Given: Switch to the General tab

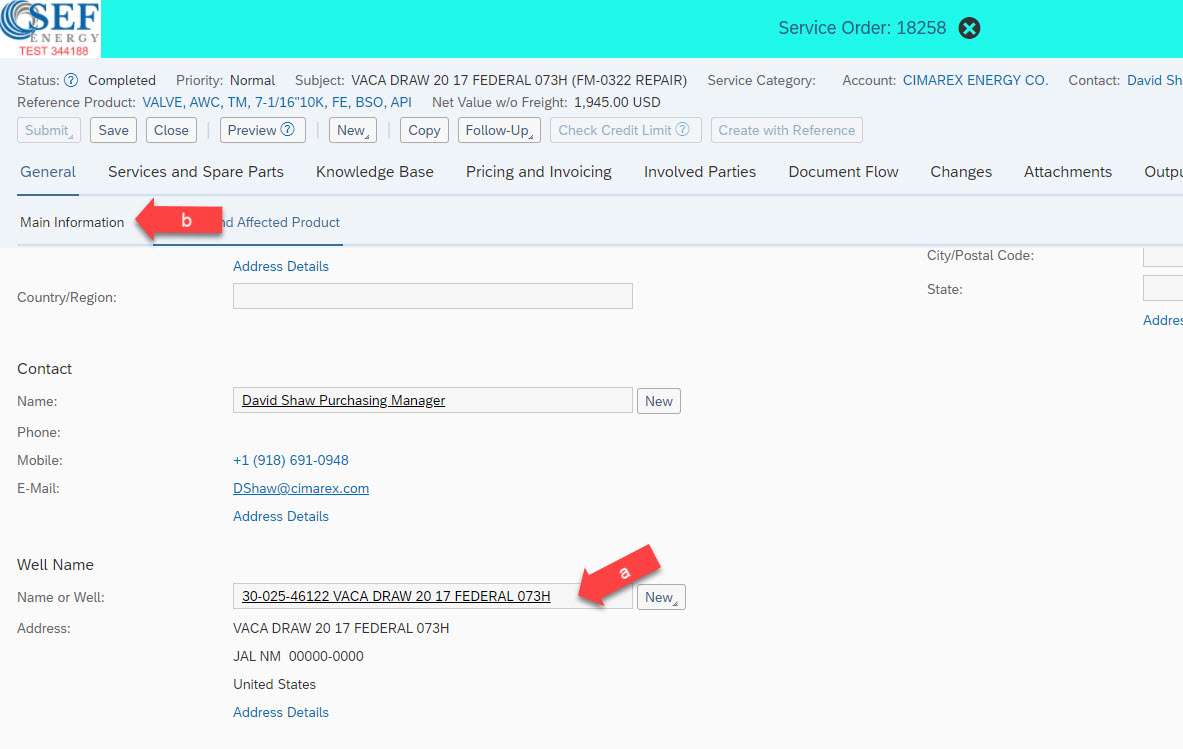Looking at the screenshot, I should coord(48,172).
